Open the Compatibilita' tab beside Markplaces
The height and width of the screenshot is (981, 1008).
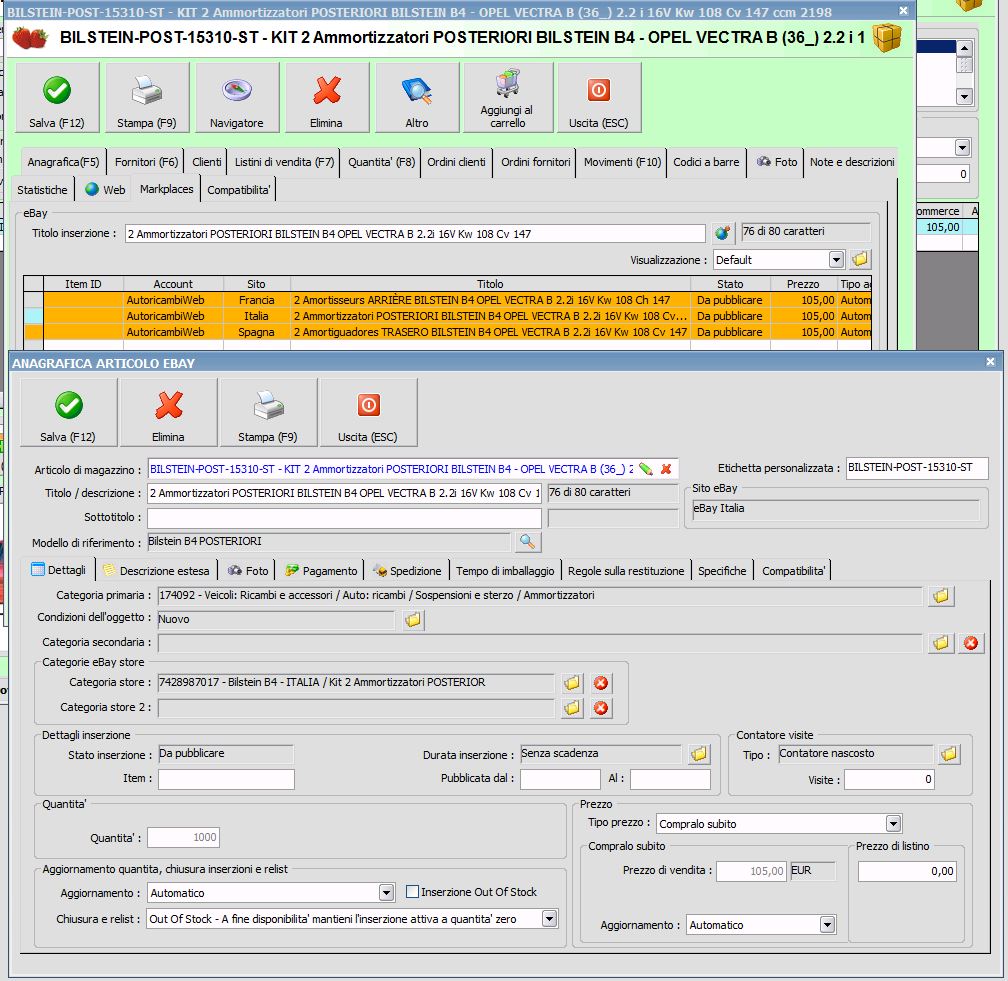238,190
